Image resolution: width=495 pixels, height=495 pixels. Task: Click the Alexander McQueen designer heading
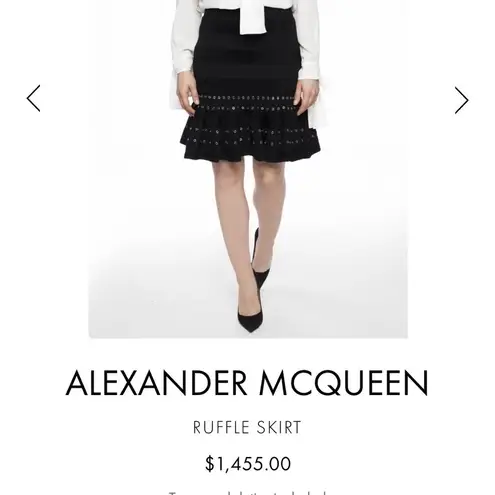point(247,383)
